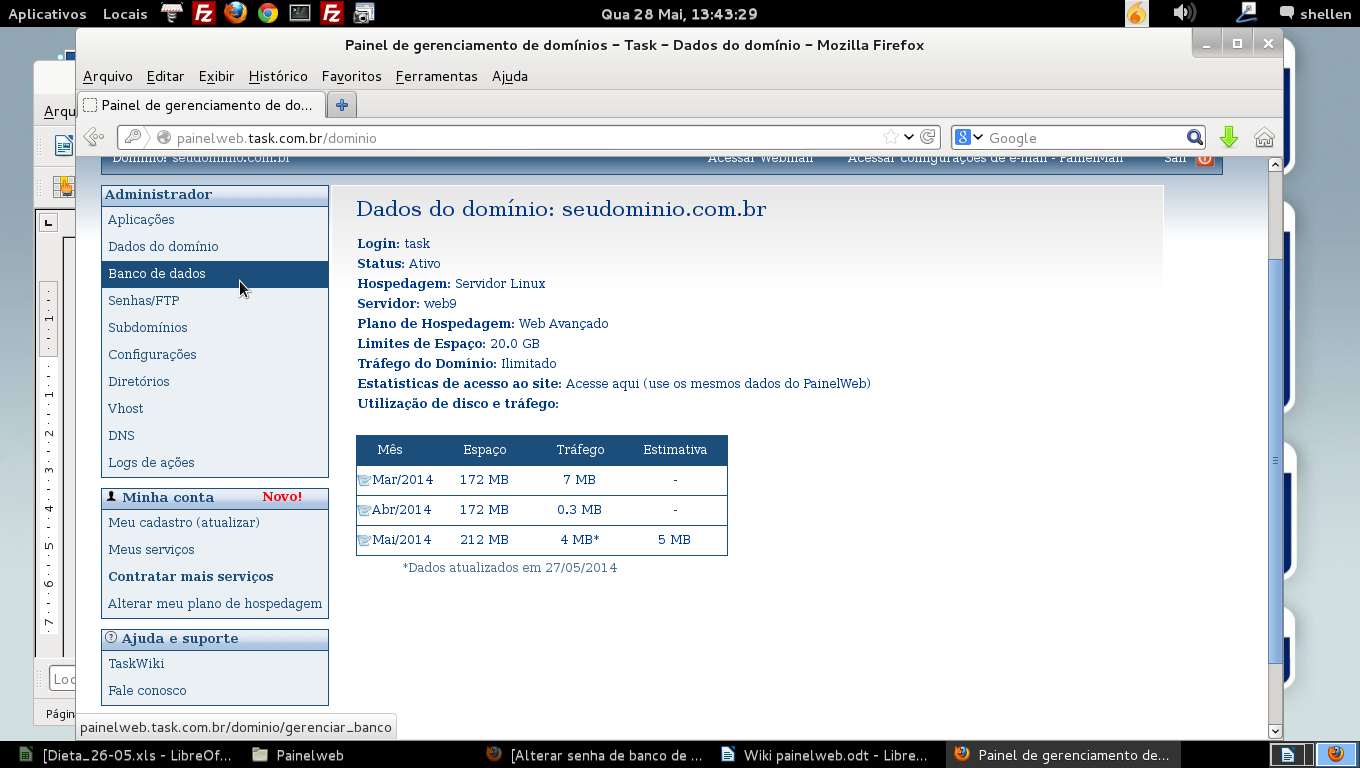Open the Favoritos menu
The width and height of the screenshot is (1360, 768).
[352, 76]
